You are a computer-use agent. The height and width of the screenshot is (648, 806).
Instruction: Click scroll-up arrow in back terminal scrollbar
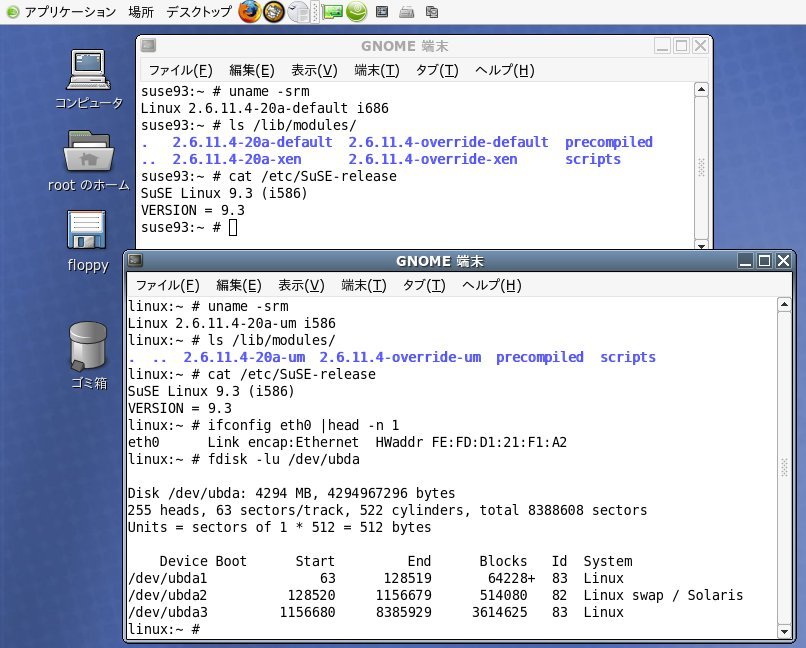(701, 89)
